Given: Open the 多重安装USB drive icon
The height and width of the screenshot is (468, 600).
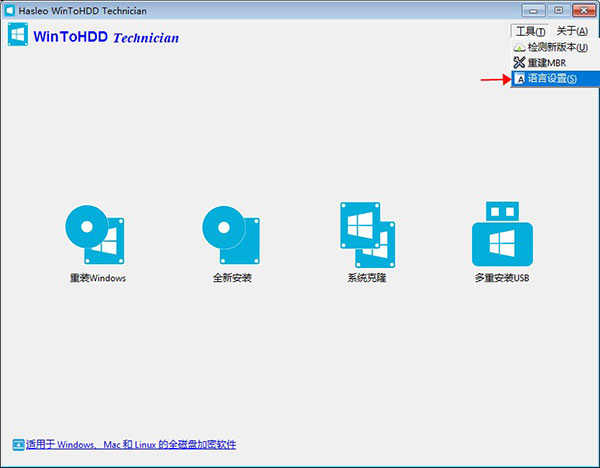Looking at the screenshot, I should click(x=502, y=234).
